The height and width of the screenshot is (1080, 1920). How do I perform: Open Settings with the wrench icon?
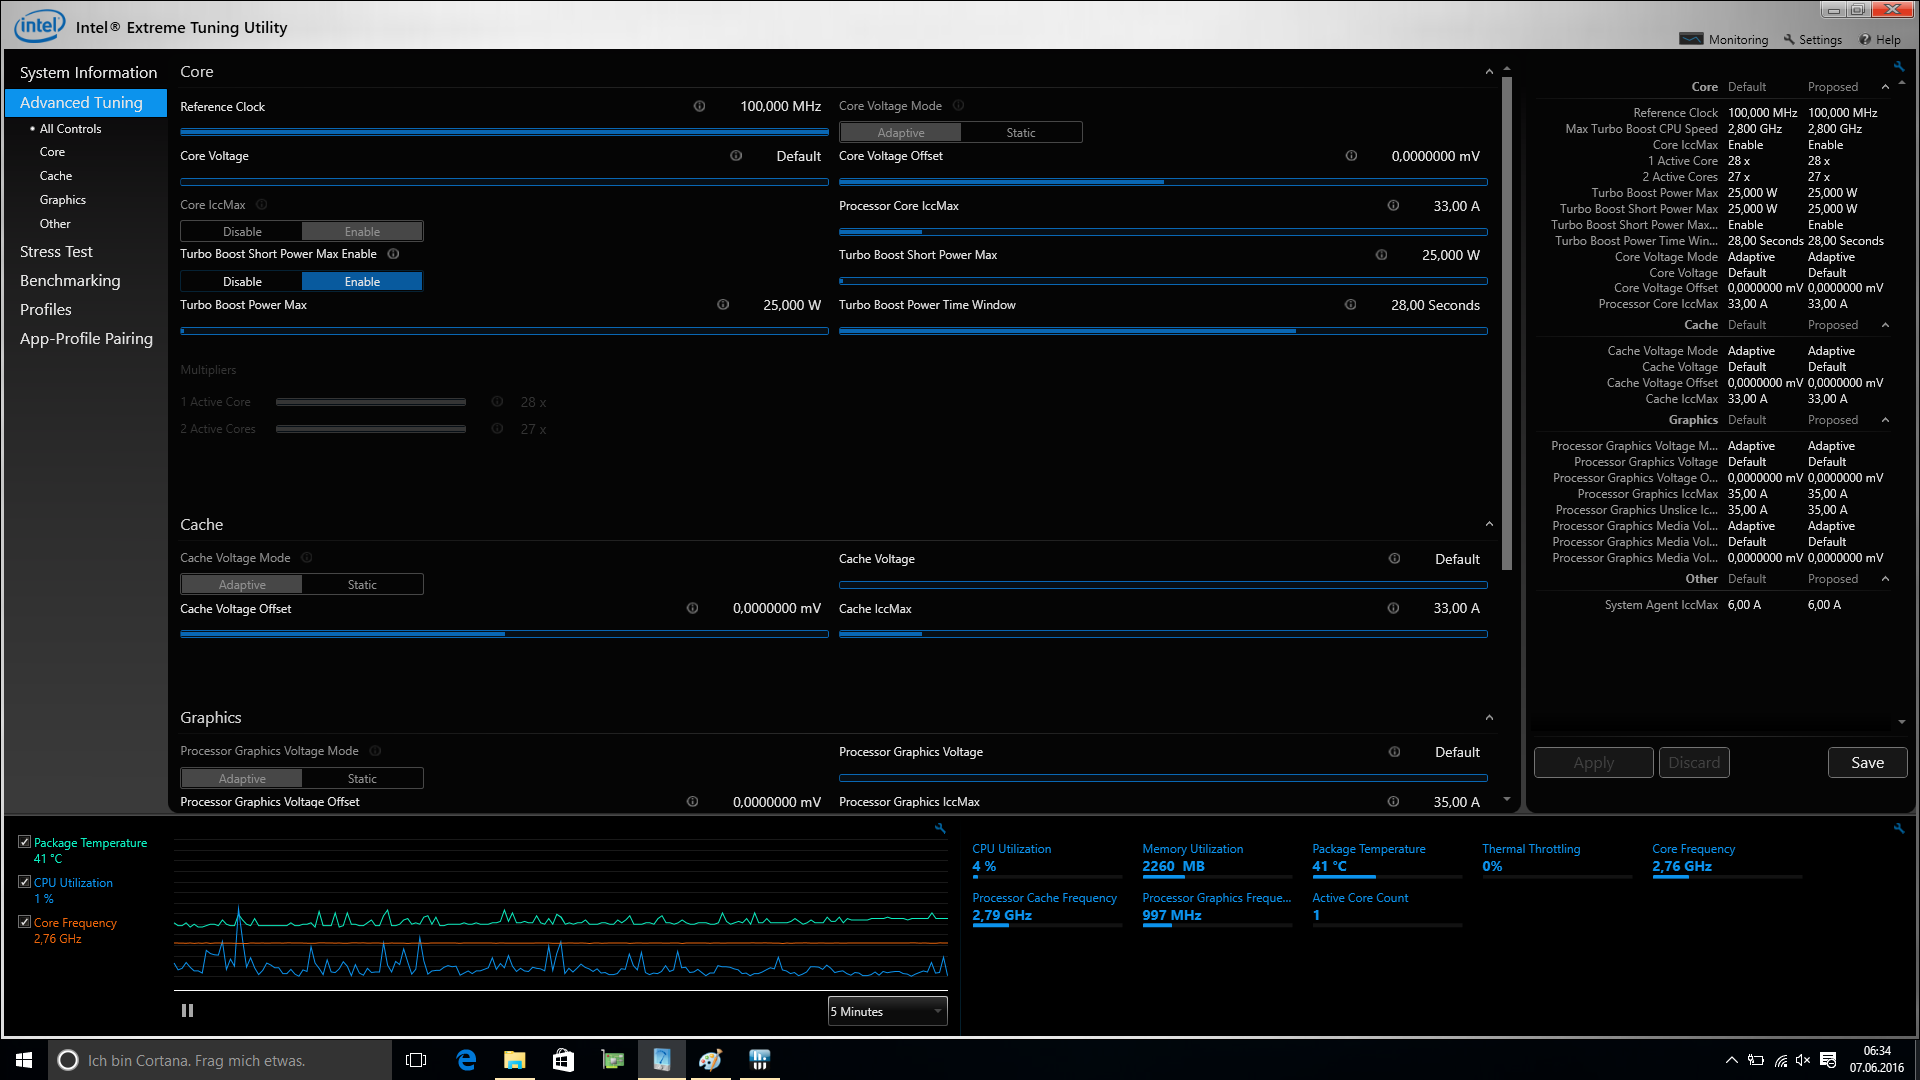pyautogui.click(x=1812, y=40)
